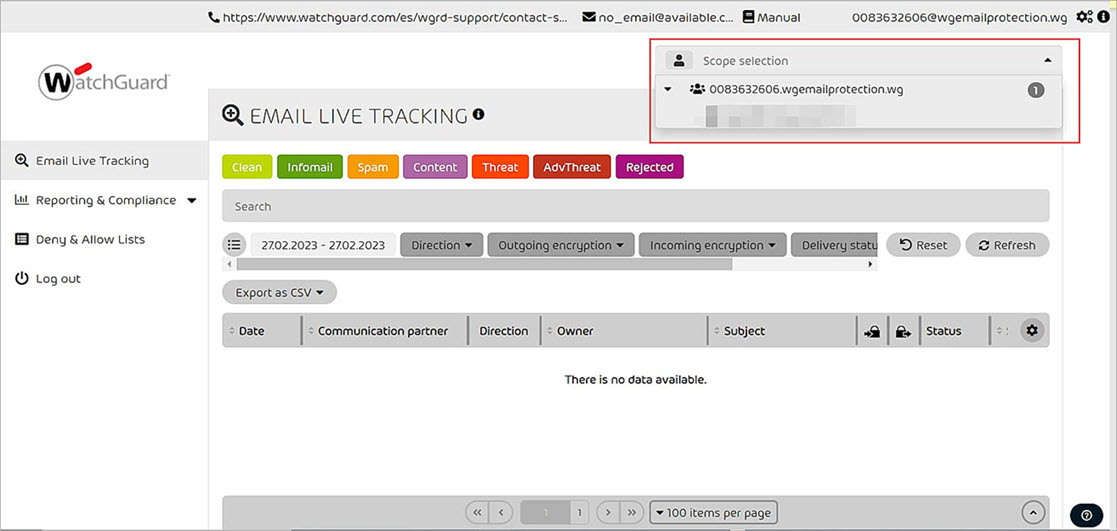
Task: Open the Manual book link
Action: tap(771, 17)
